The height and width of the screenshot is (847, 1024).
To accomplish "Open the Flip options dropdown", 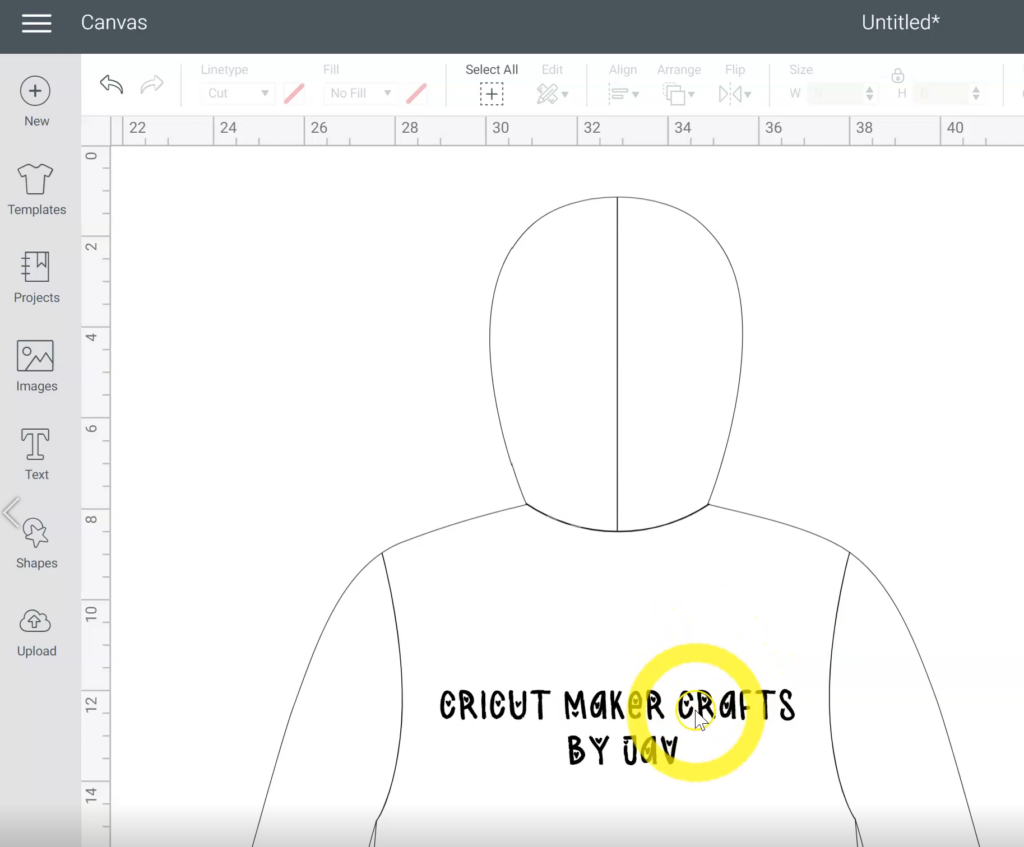I will [735, 94].
